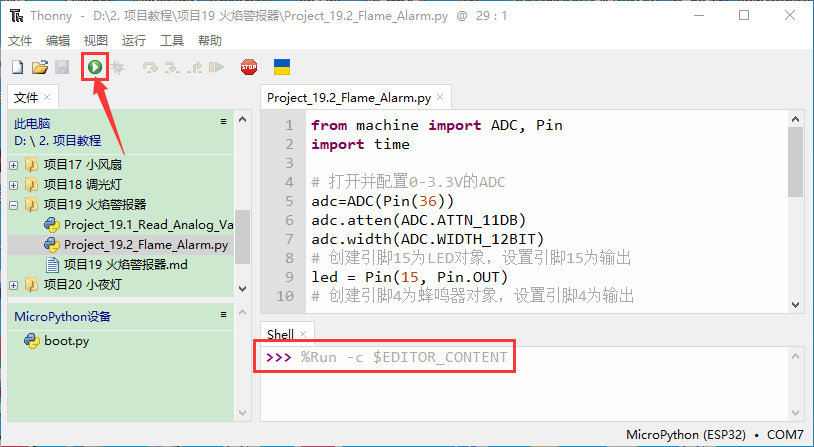Collapse the 项目19 火焰警报器 folder

(x=13, y=205)
